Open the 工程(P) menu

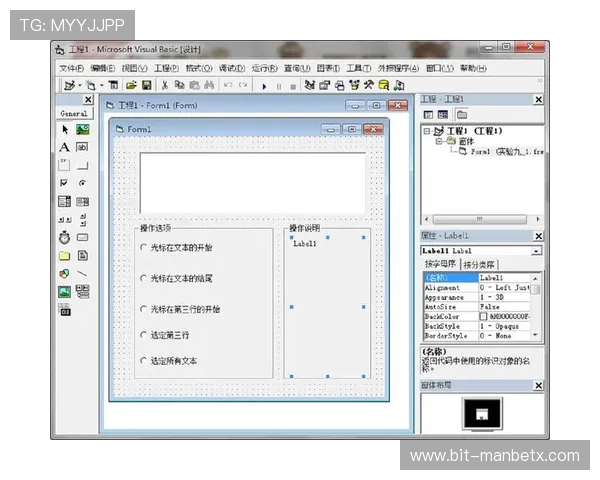[x=166, y=69]
